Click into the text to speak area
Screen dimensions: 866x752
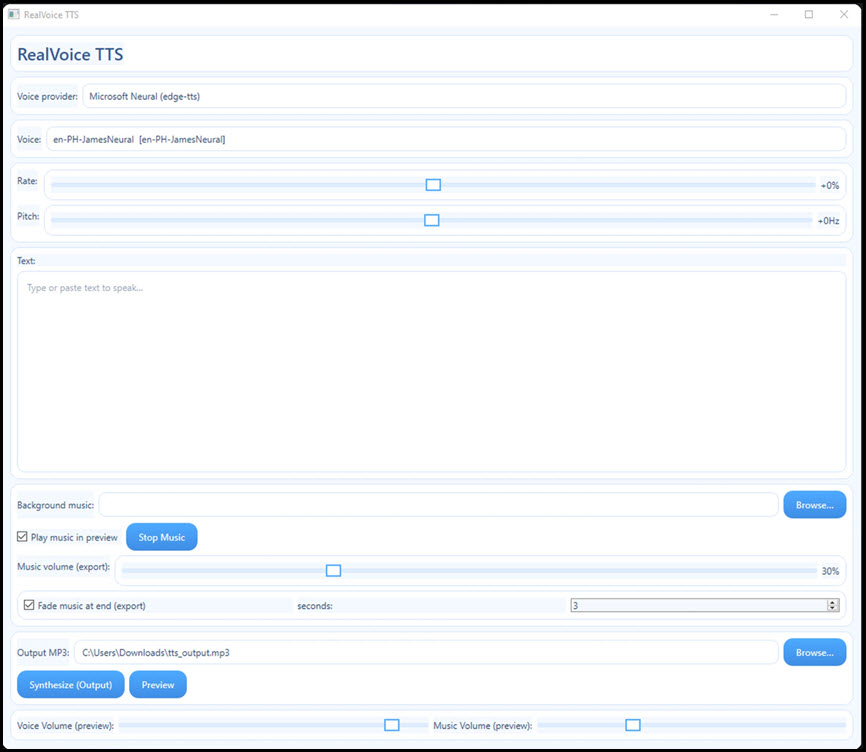(x=431, y=371)
